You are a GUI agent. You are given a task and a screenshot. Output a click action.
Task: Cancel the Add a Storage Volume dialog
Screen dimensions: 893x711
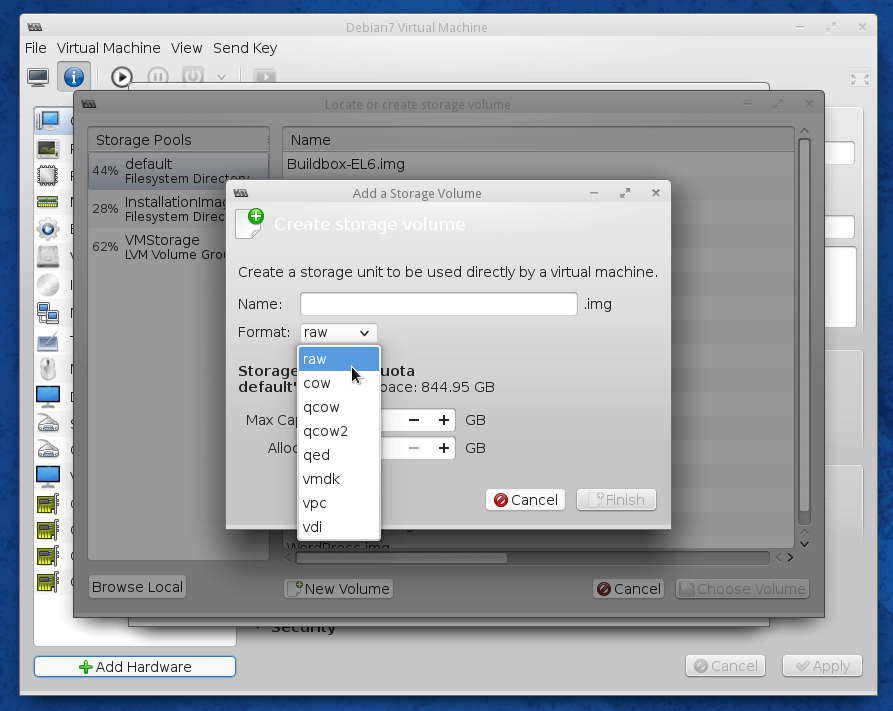click(525, 500)
